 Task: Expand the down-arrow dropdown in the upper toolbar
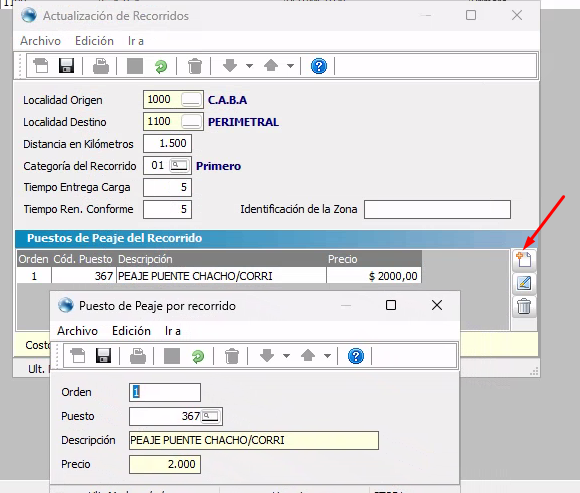[250, 66]
